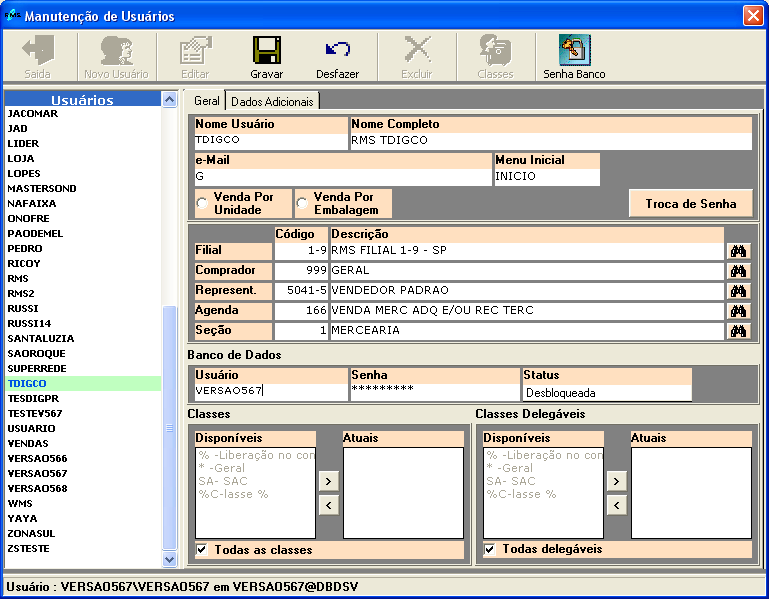Image resolution: width=769 pixels, height=599 pixels.
Task: Select user VERSAO568 in the list
Action: click(82, 489)
